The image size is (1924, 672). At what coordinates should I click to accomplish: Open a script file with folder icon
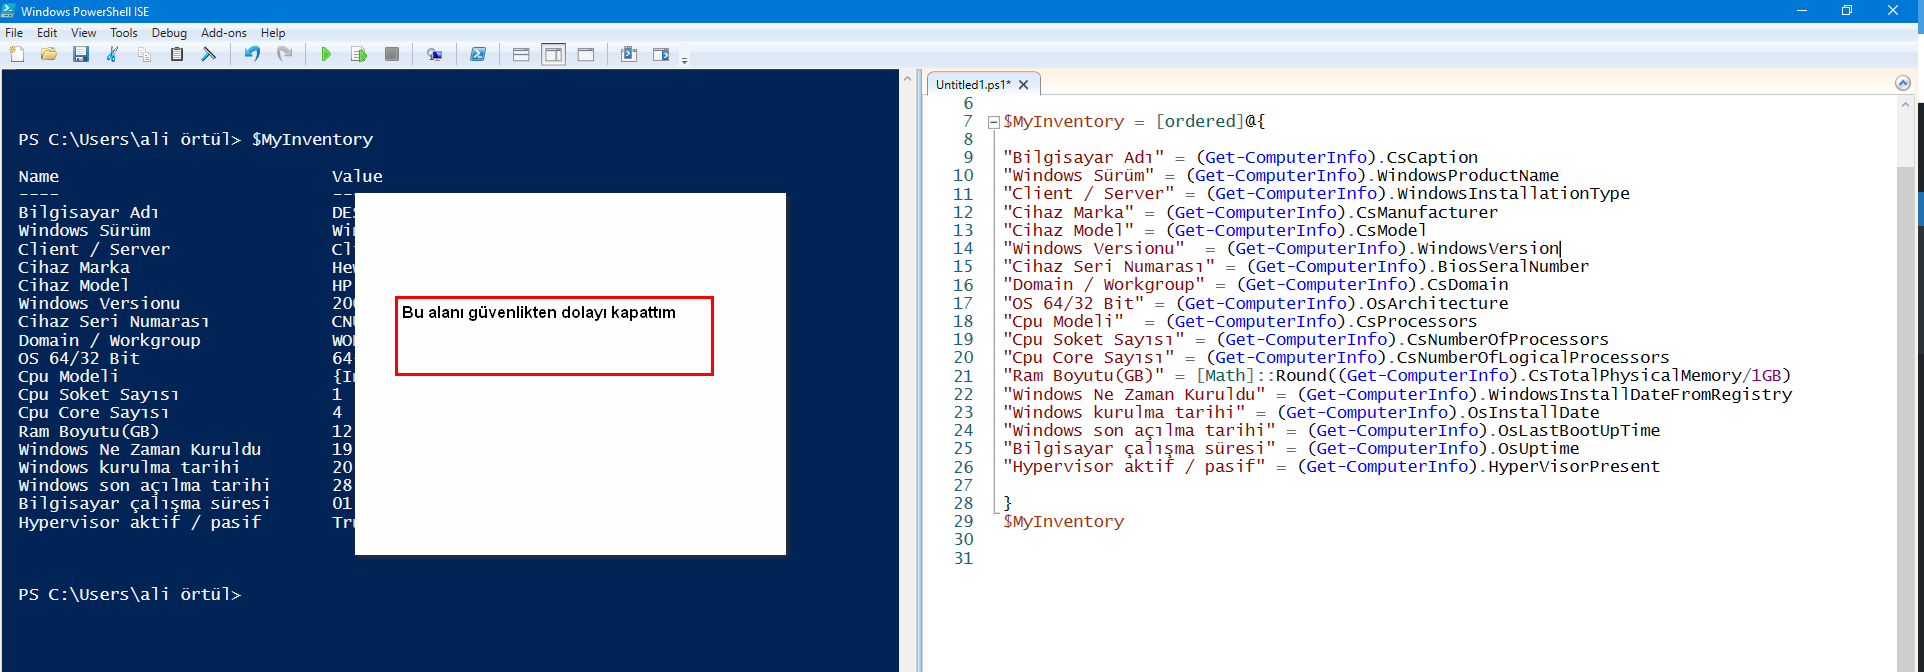point(48,55)
